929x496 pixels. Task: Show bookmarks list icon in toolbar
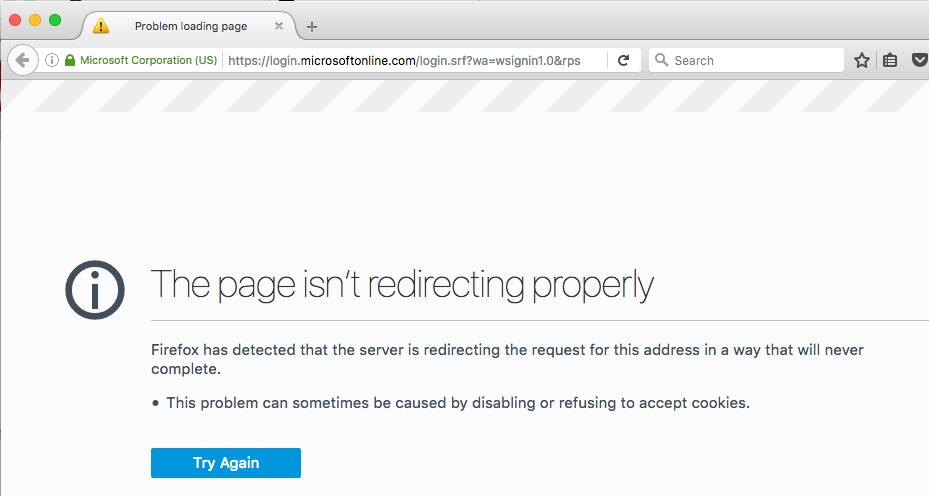click(x=890, y=60)
